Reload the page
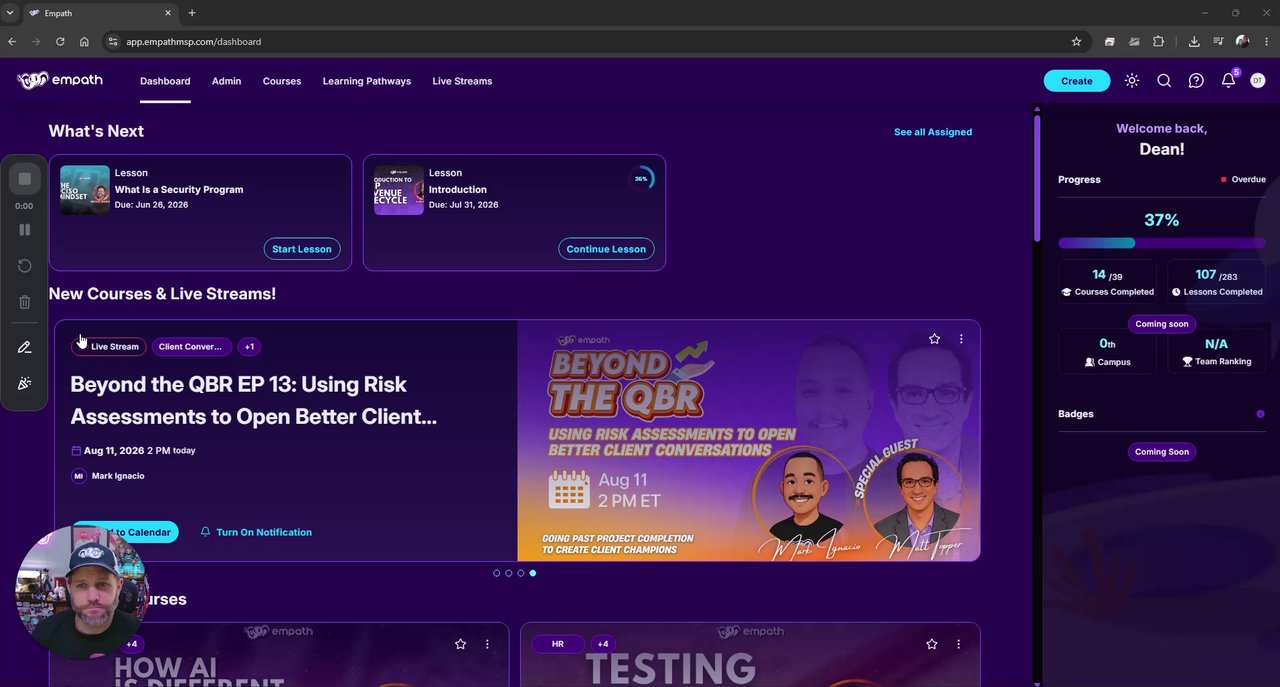This screenshot has width=1280, height=687. (x=60, y=42)
